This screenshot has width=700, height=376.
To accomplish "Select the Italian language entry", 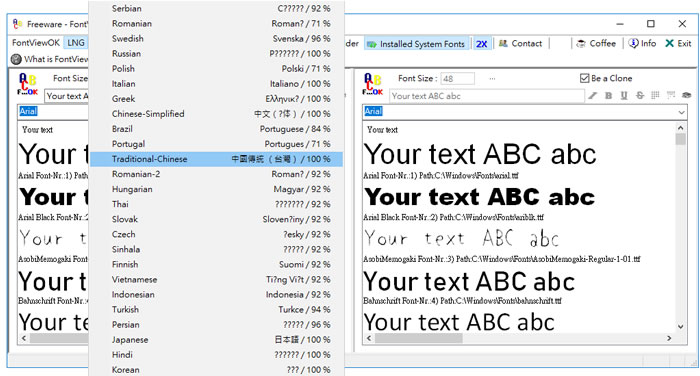I will coord(217,84).
